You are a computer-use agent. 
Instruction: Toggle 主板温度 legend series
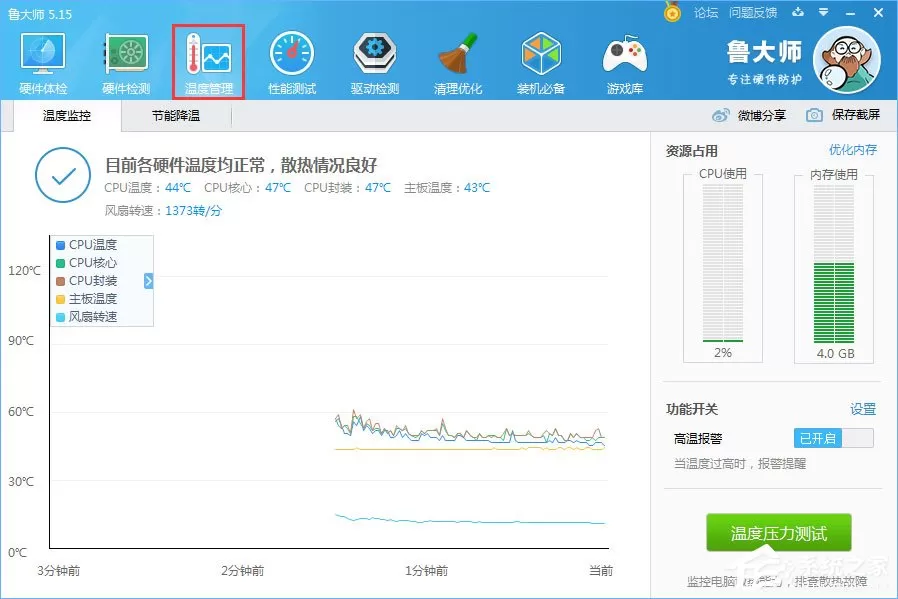coord(86,298)
